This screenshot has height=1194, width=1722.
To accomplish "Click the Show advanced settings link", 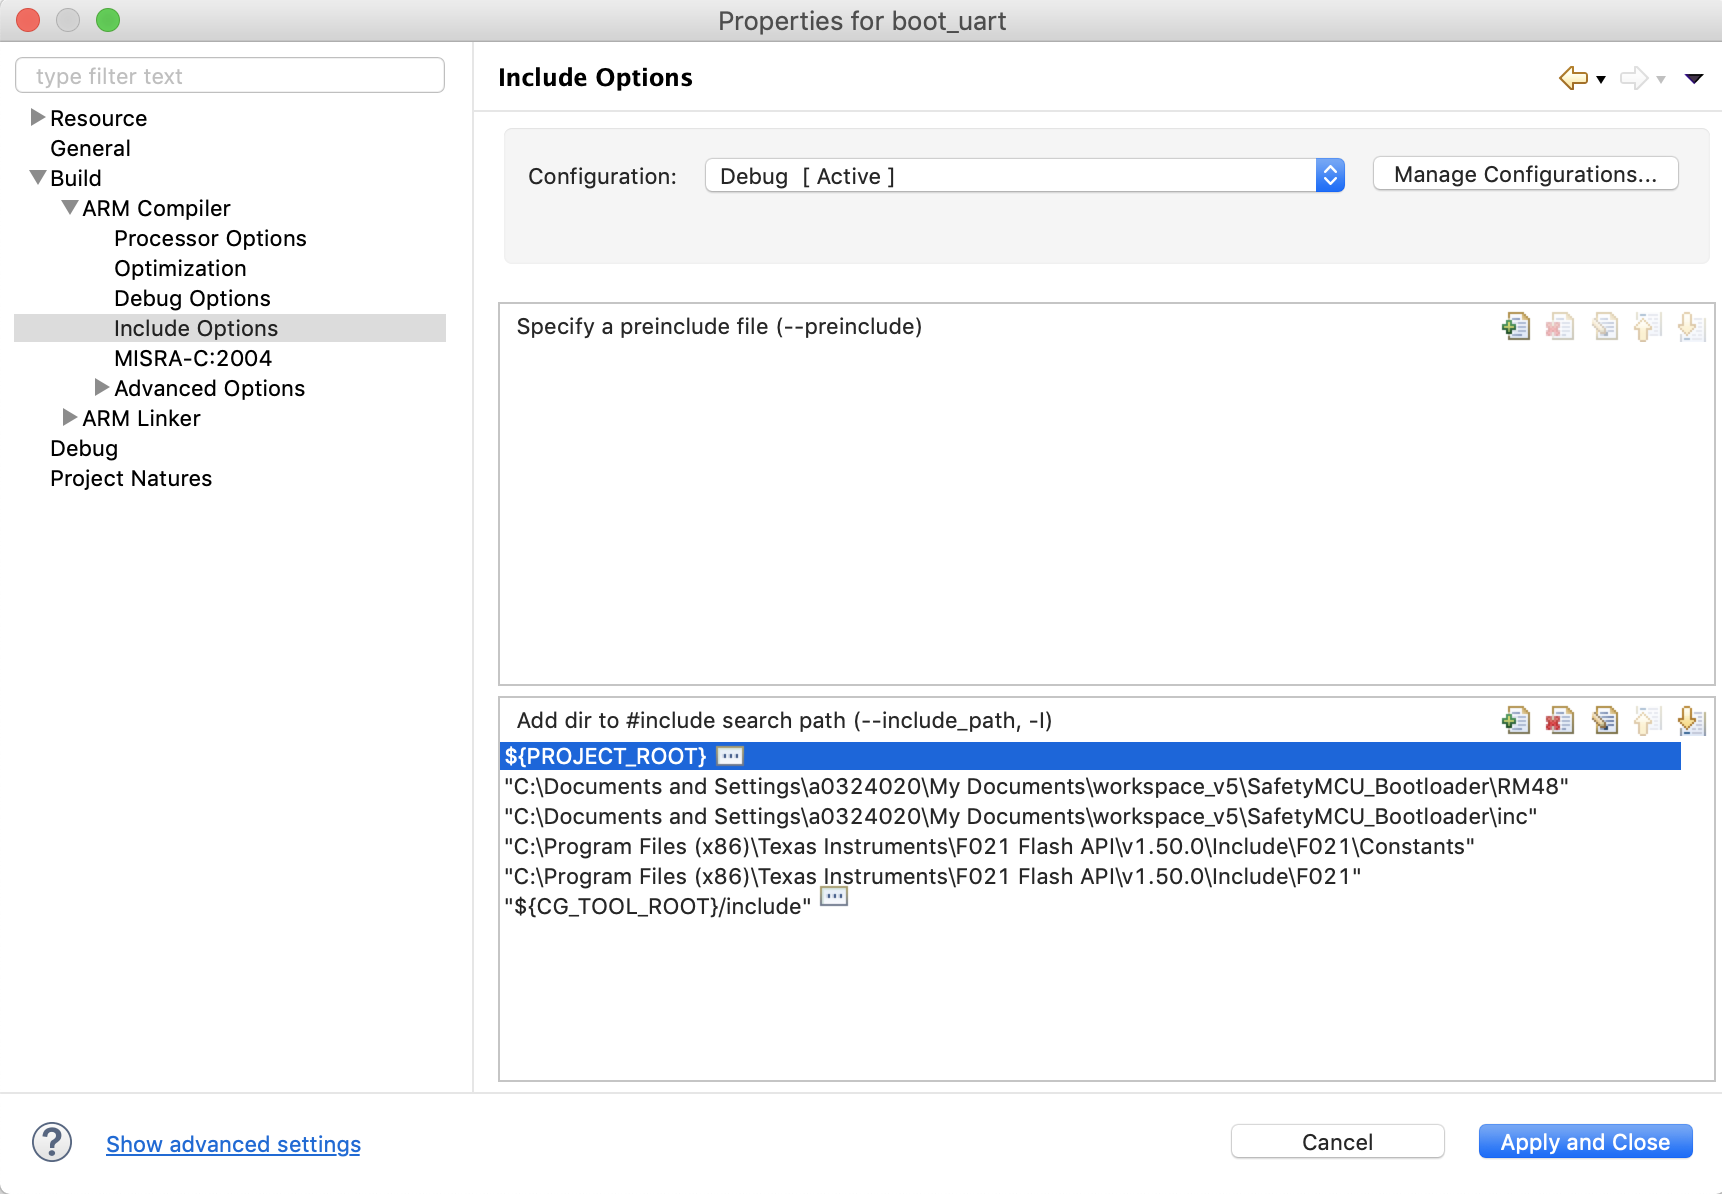I will pyautogui.click(x=233, y=1144).
